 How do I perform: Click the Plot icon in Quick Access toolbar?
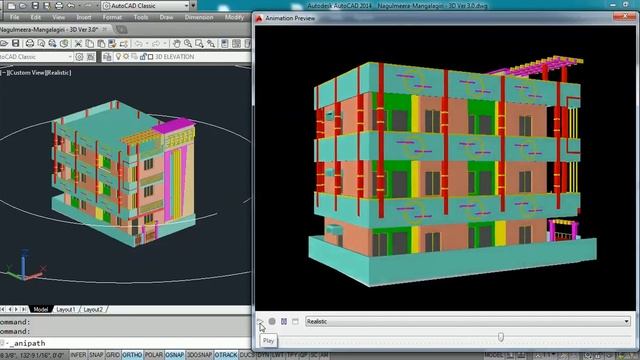click(x=59, y=6)
